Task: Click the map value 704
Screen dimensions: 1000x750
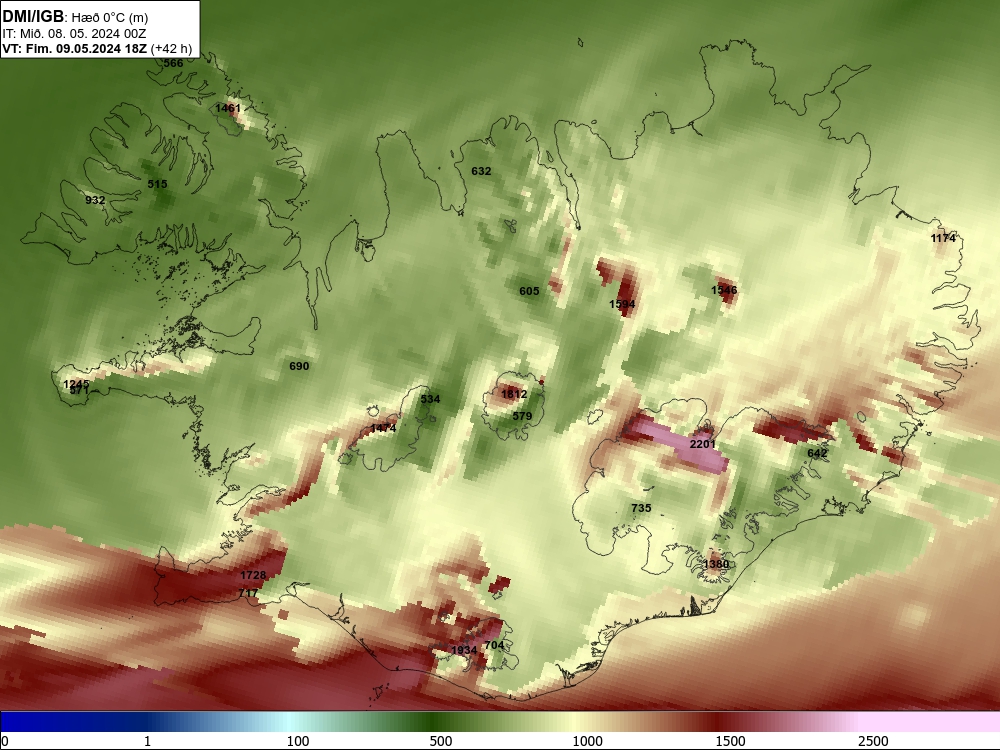Action: pos(494,645)
